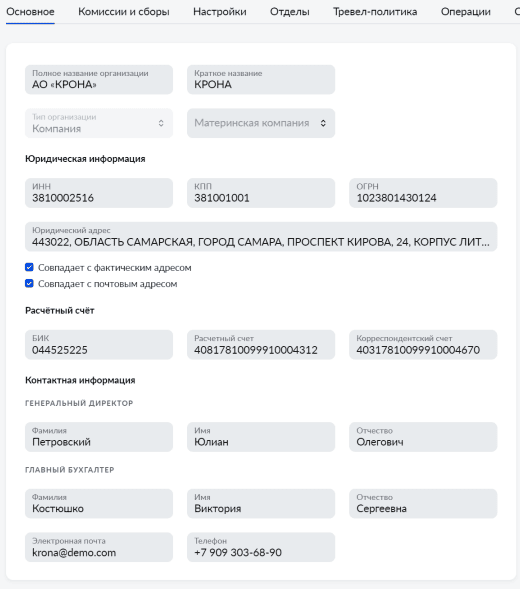Click the Электронная почта field
Image resolution: width=520 pixels, height=590 pixels.
pos(99,547)
